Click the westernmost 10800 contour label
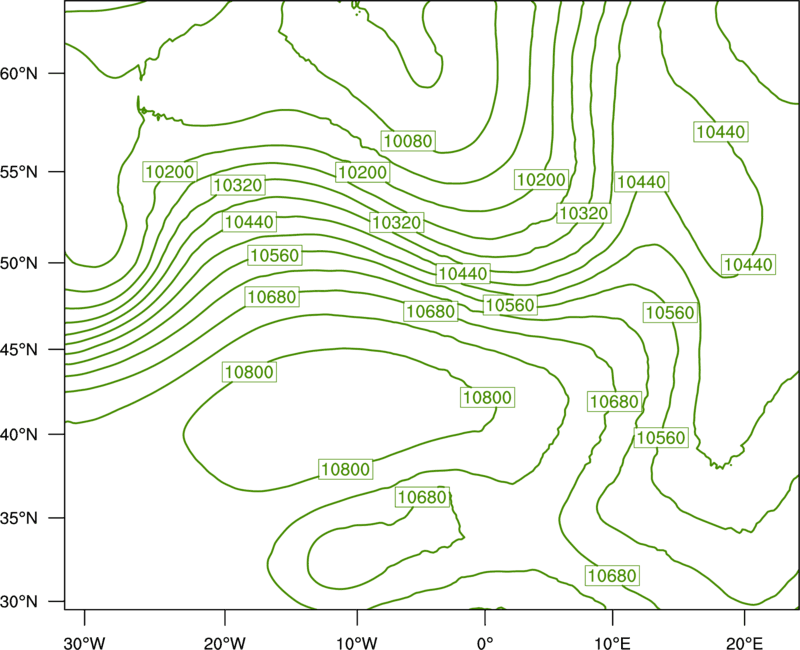Screen dimensions: 800x650 pos(249,372)
